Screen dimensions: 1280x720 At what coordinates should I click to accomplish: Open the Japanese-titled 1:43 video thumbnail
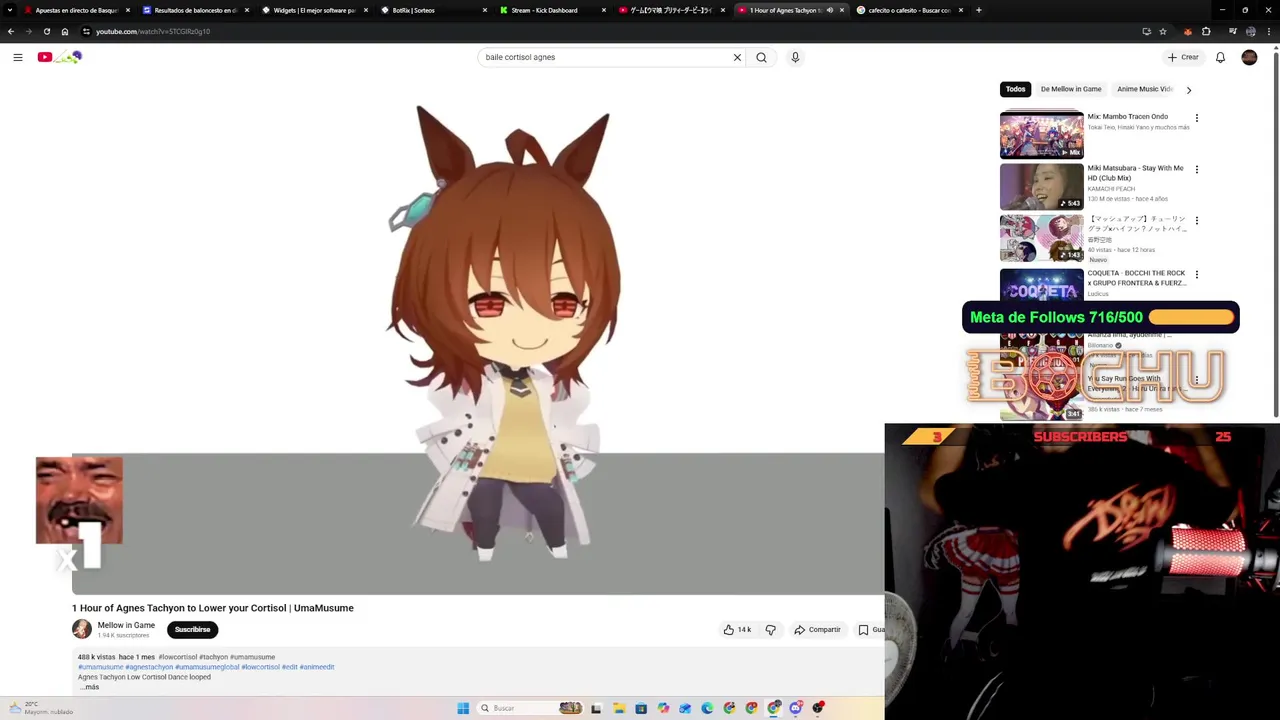[x=1041, y=238]
